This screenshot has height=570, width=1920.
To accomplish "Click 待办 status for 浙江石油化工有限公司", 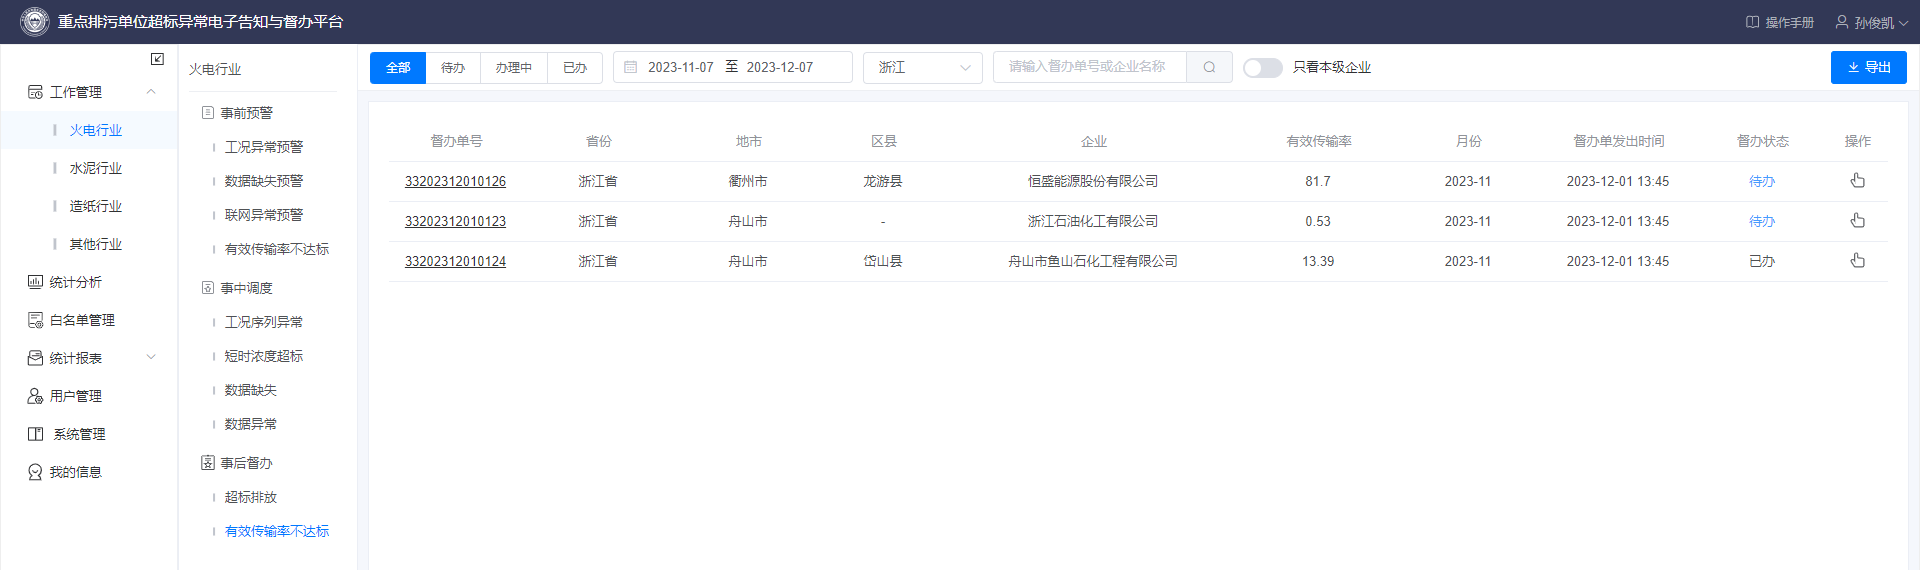I will coord(1762,221).
